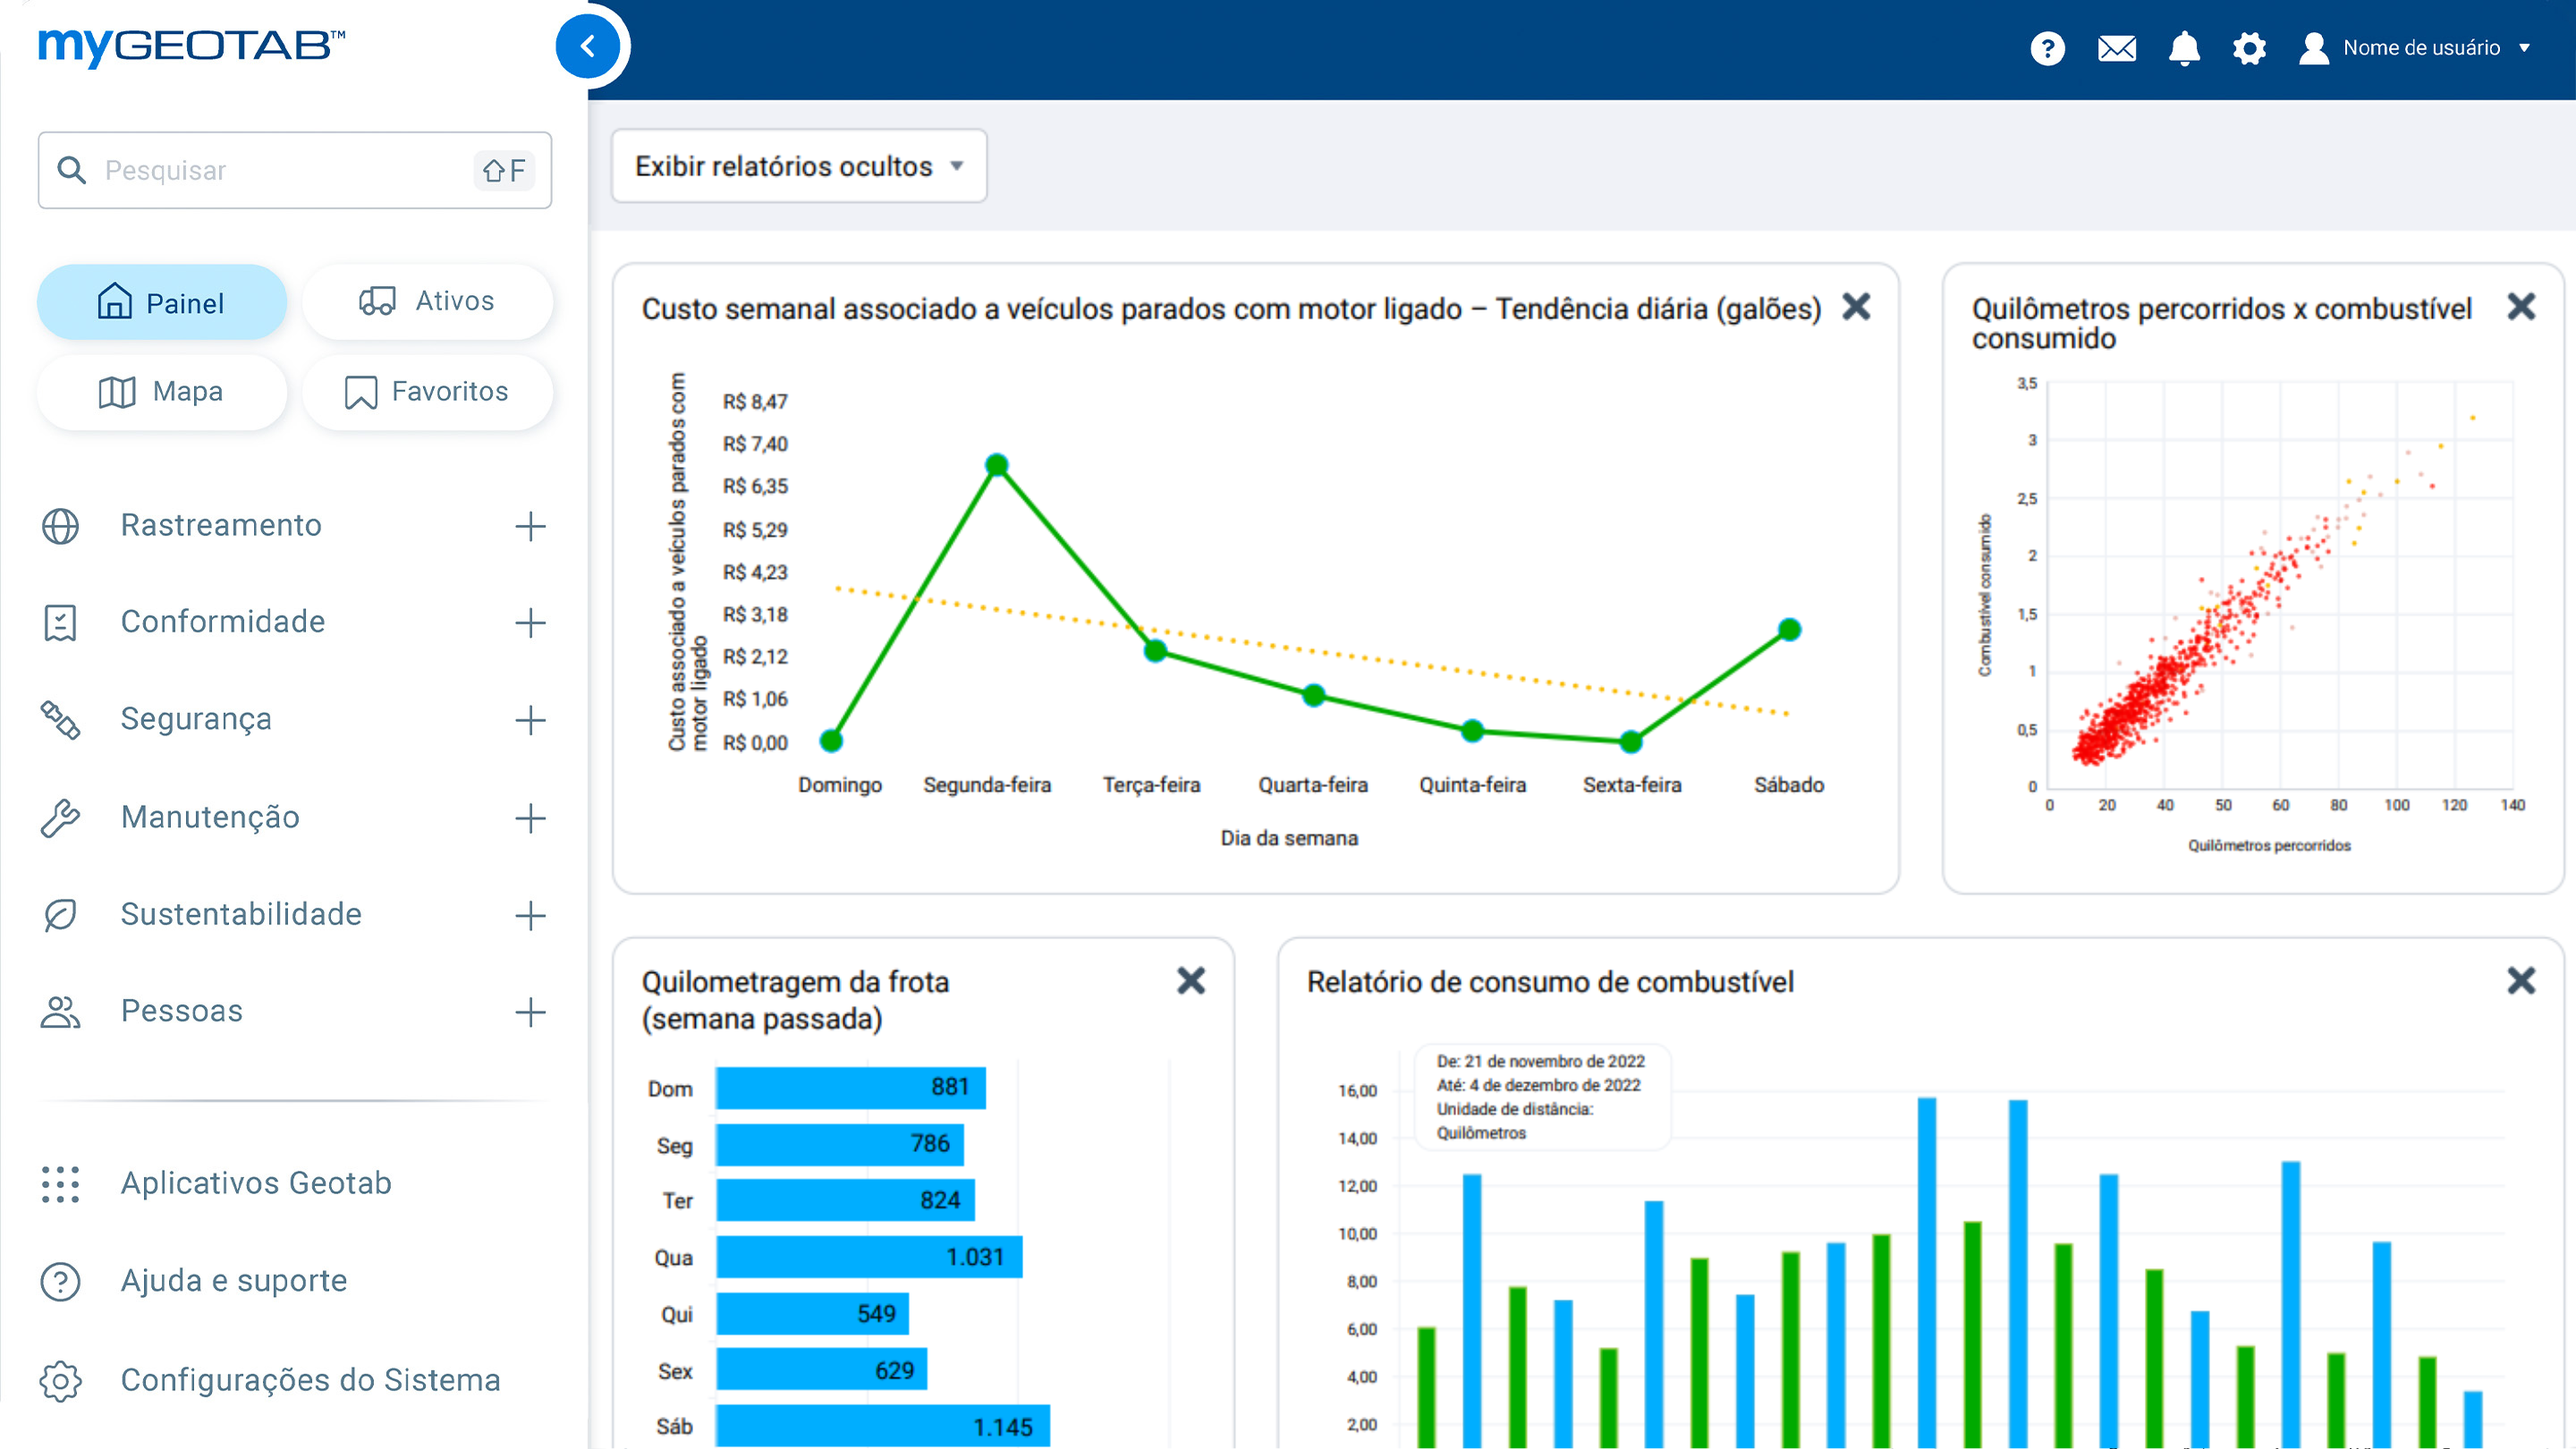Open the Exibir relatórios ocultos dropdown
Screen dimensions: 2576x1449
point(798,166)
